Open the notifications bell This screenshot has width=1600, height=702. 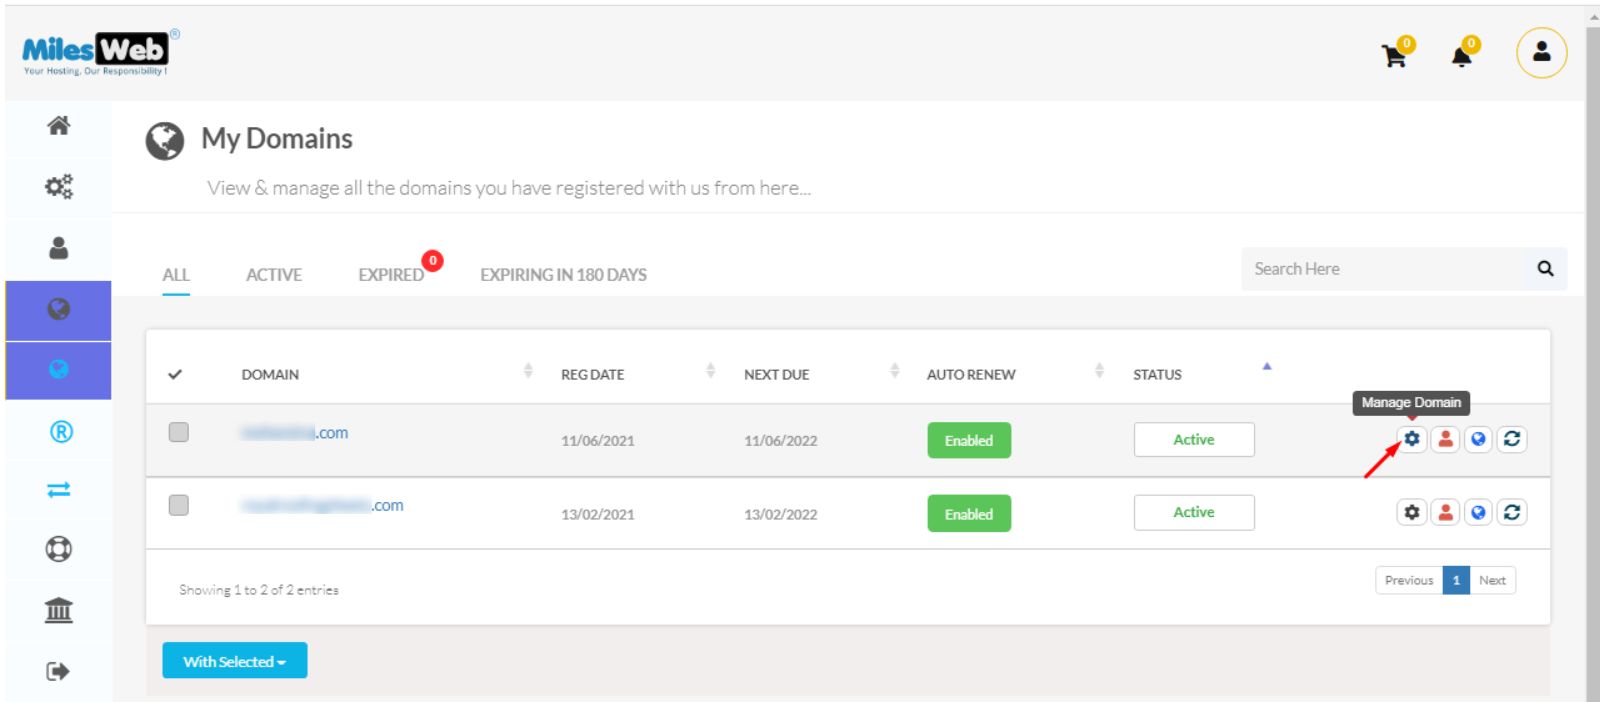point(1462,55)
